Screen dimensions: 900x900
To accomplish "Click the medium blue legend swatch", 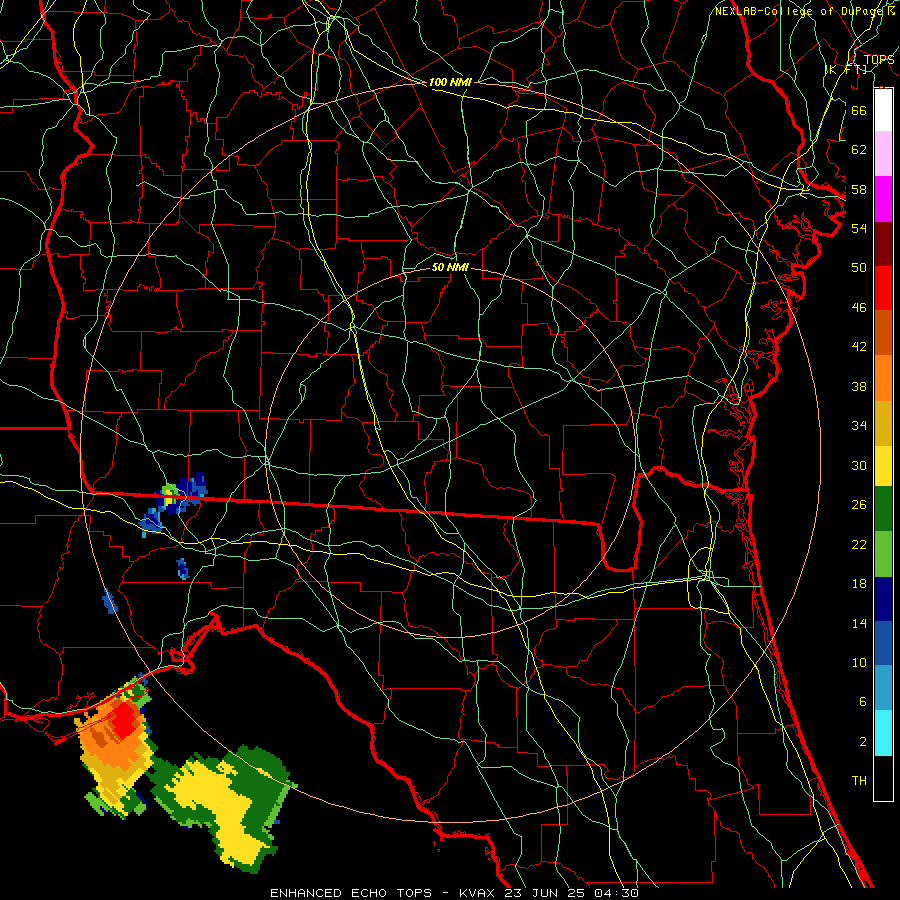I will pos(883,643).
